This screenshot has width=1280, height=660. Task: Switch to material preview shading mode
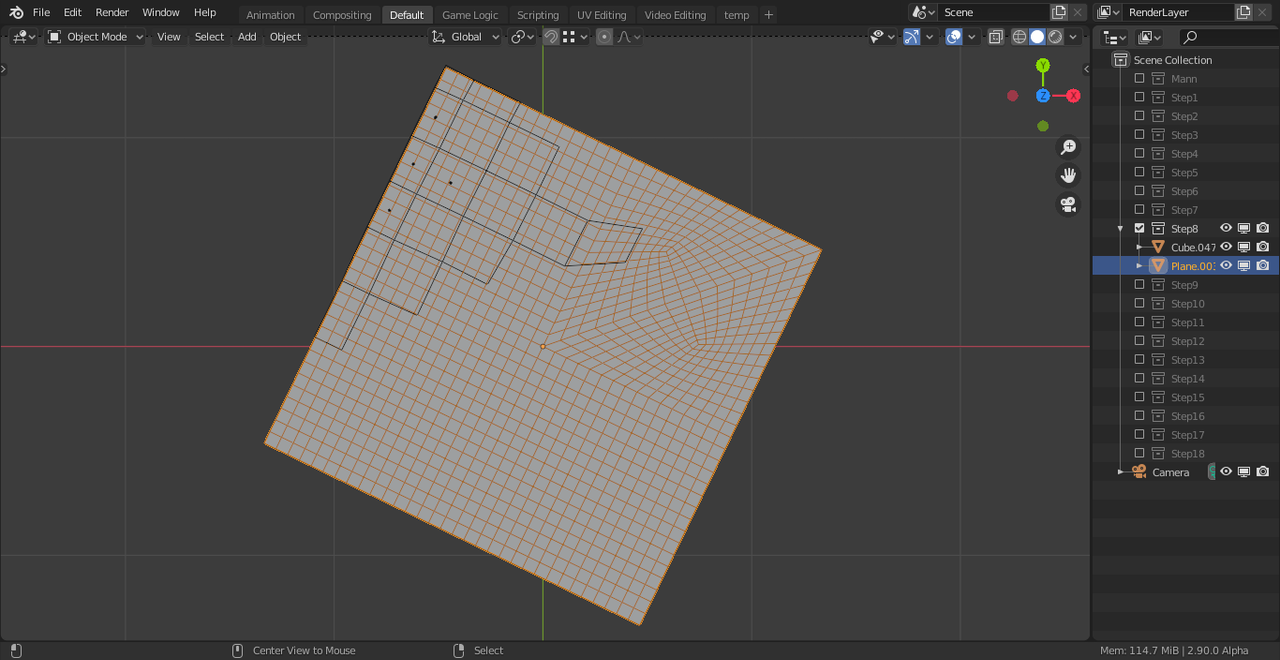1055,37
